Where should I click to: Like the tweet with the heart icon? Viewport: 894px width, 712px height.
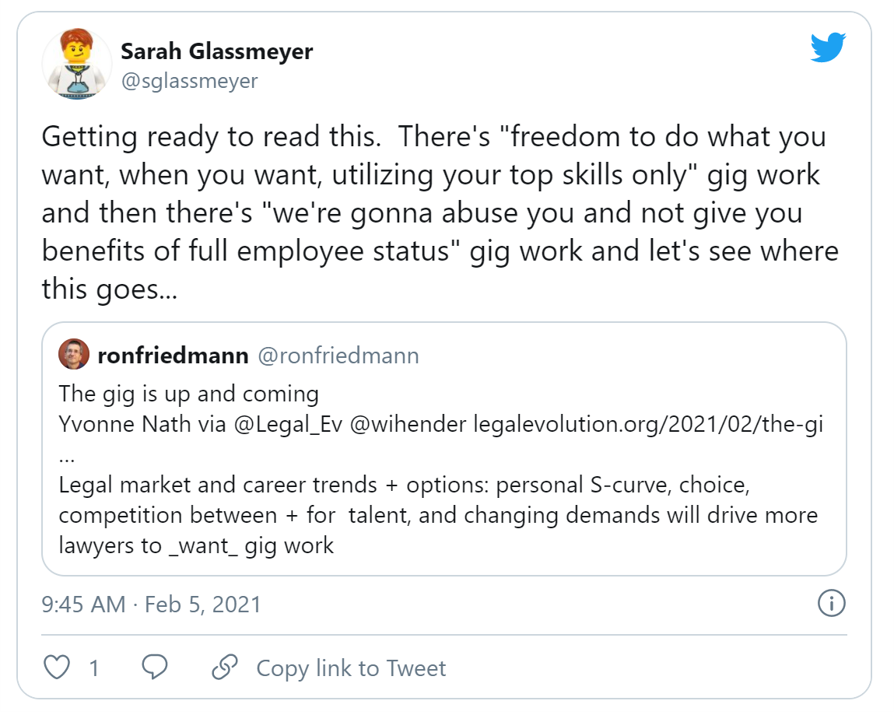(x=57, y=667)
